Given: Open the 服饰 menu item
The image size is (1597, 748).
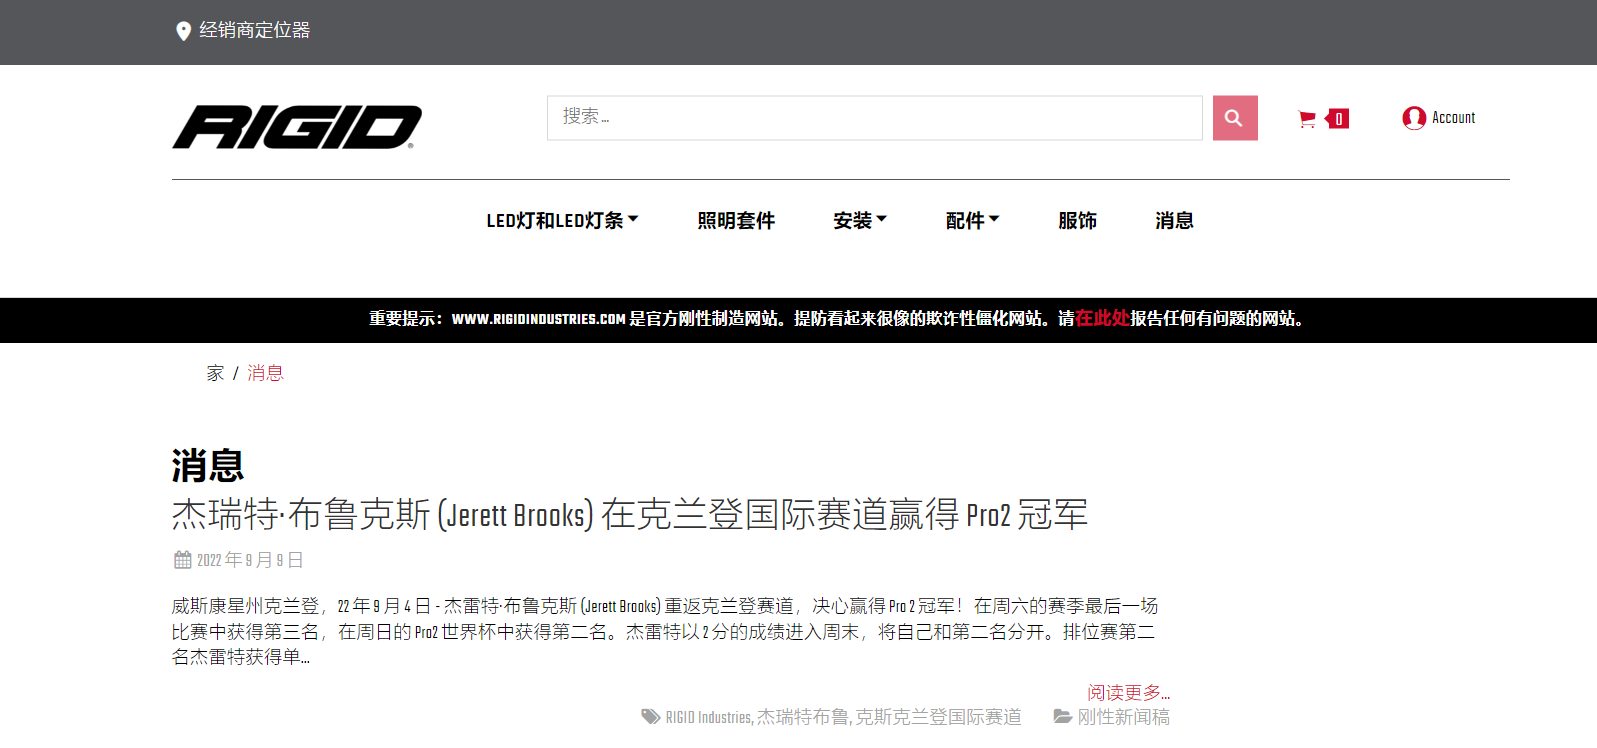Looking at the screenshot, I should pyautogui.click(x=1077, y=221).
